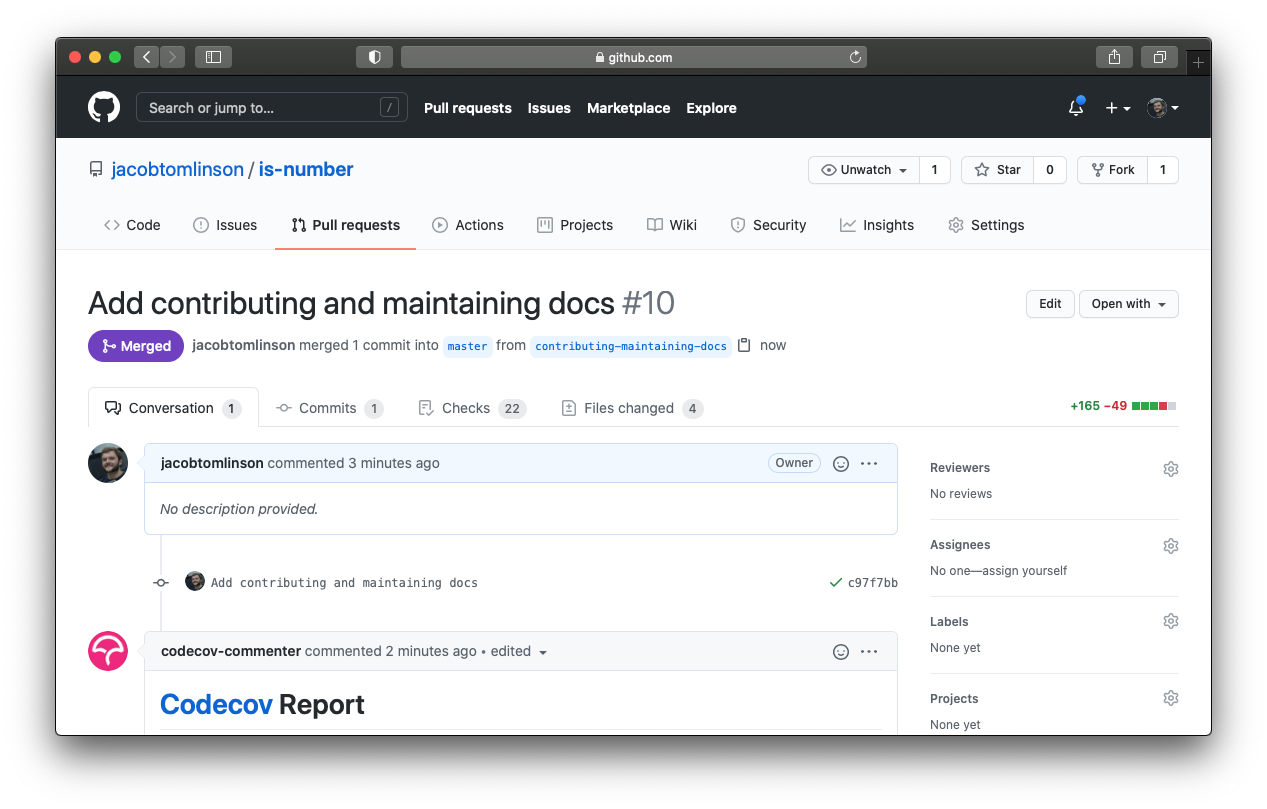Open the Marketplace menu item
The width and height of the screenshot is (1267, 809).
coord(628,108)
